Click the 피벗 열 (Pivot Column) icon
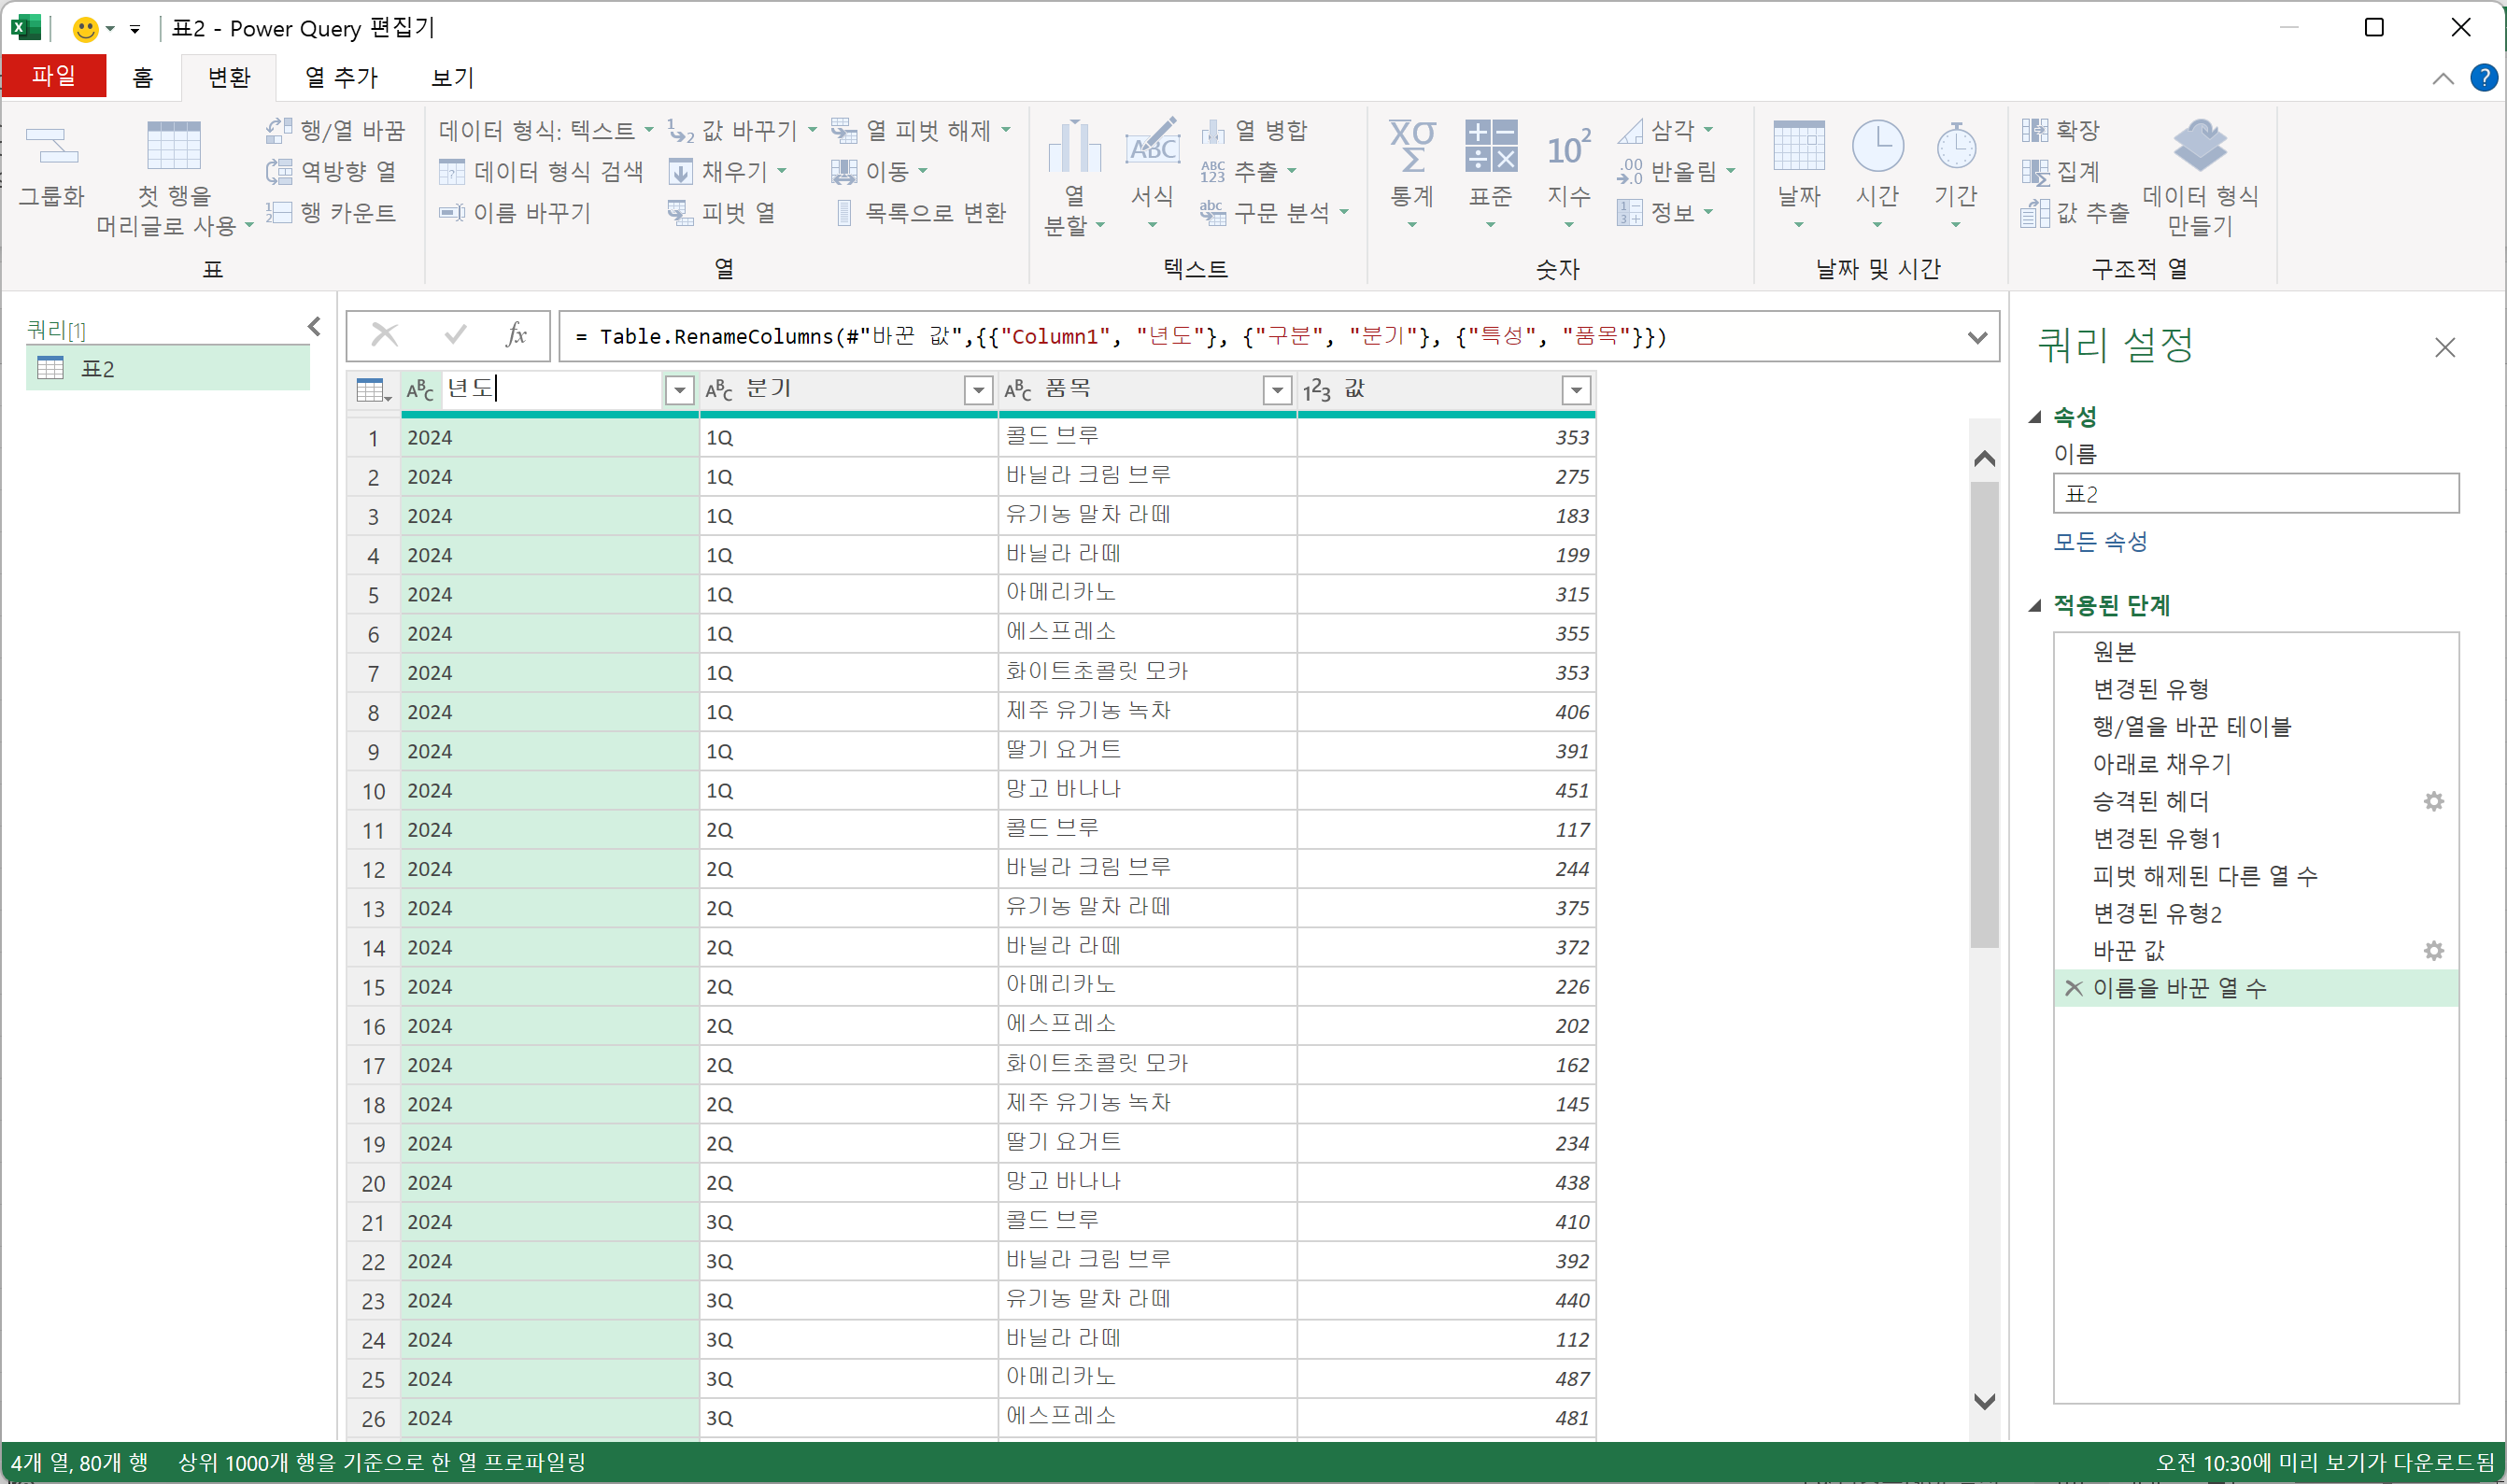 (x=679, y=213)
